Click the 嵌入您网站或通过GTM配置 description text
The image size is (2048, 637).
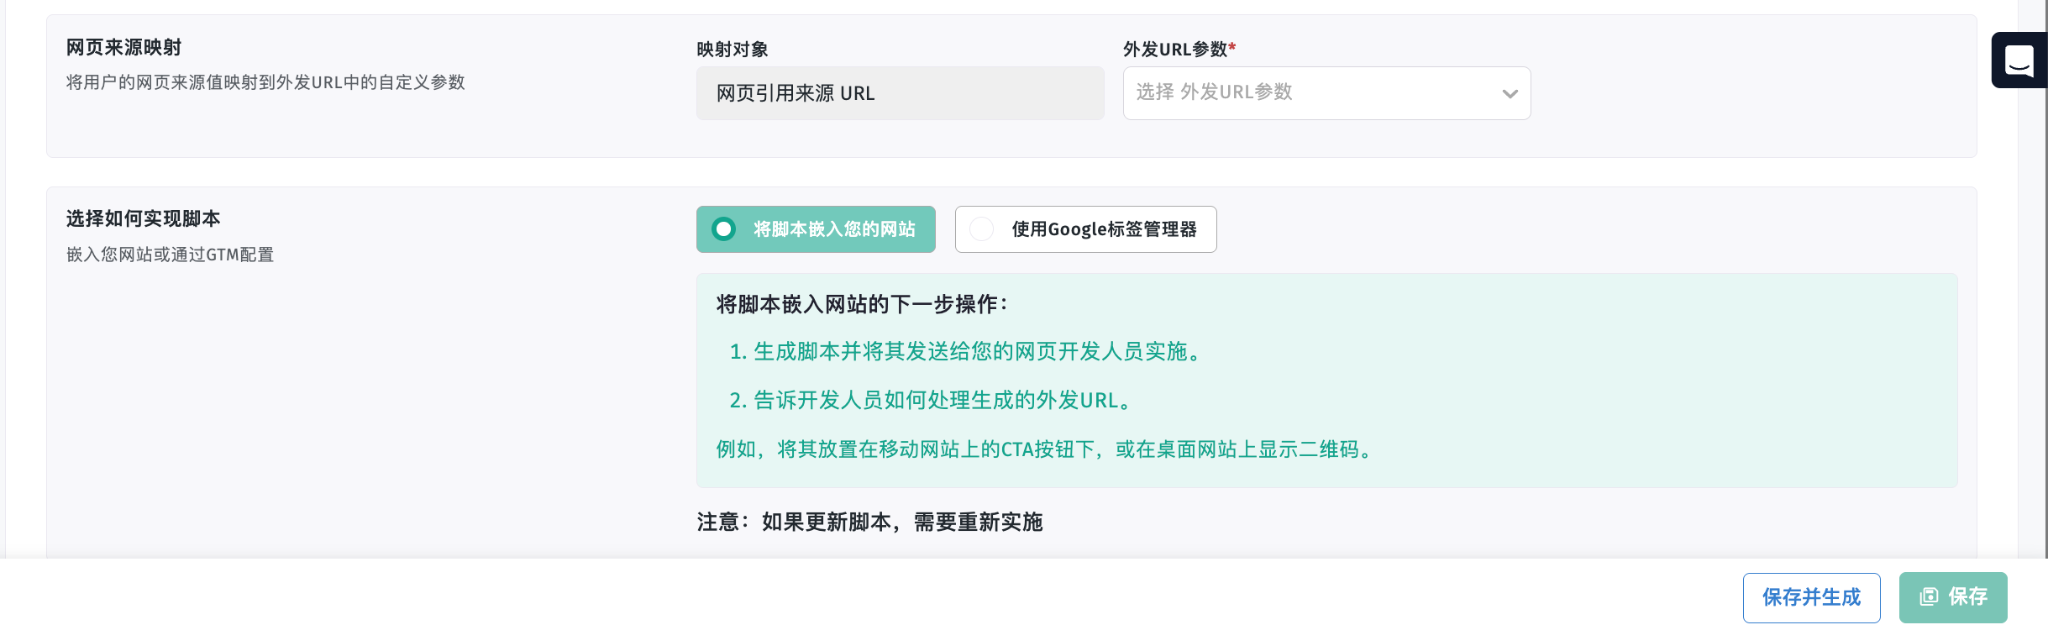pos(170,255)
